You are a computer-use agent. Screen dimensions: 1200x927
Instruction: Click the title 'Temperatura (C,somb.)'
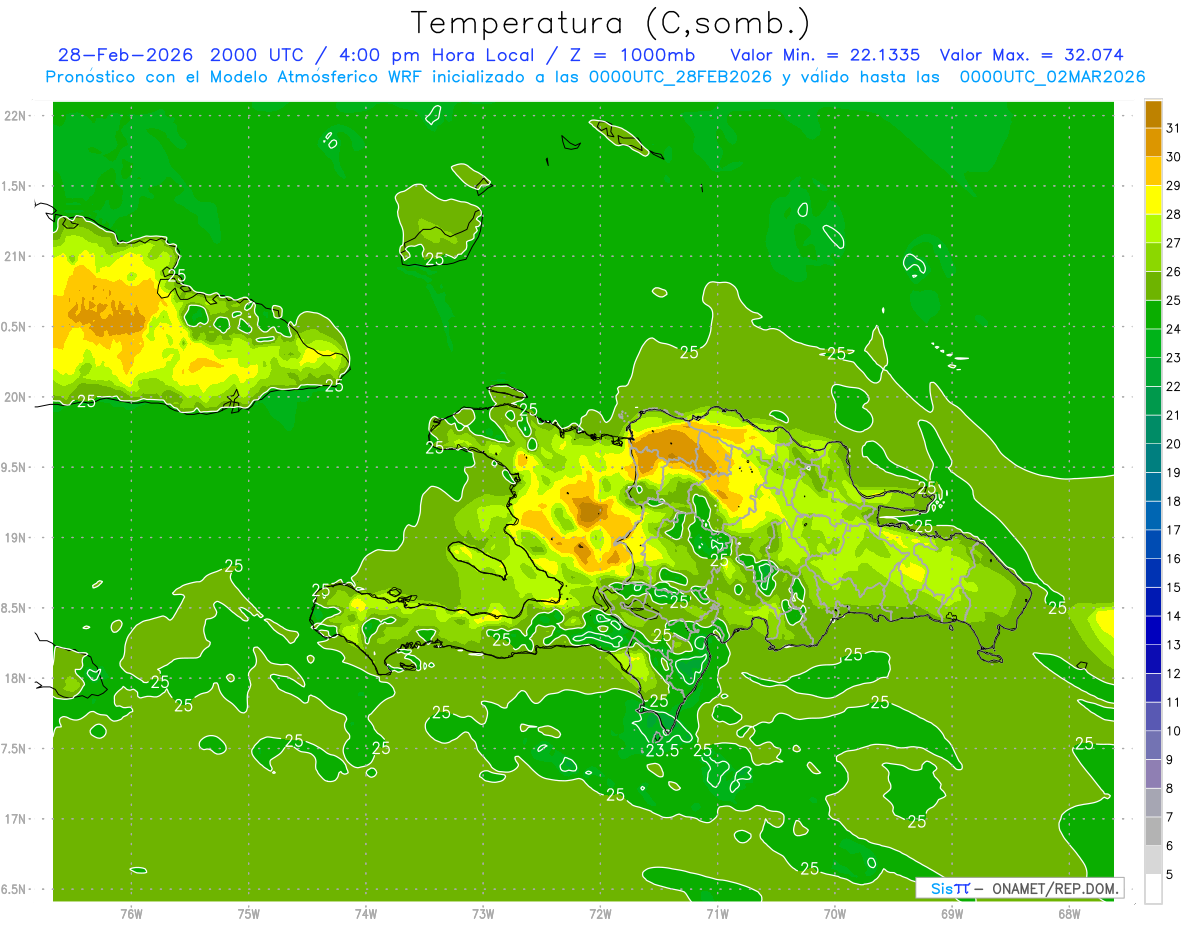[x=610, y=23]
